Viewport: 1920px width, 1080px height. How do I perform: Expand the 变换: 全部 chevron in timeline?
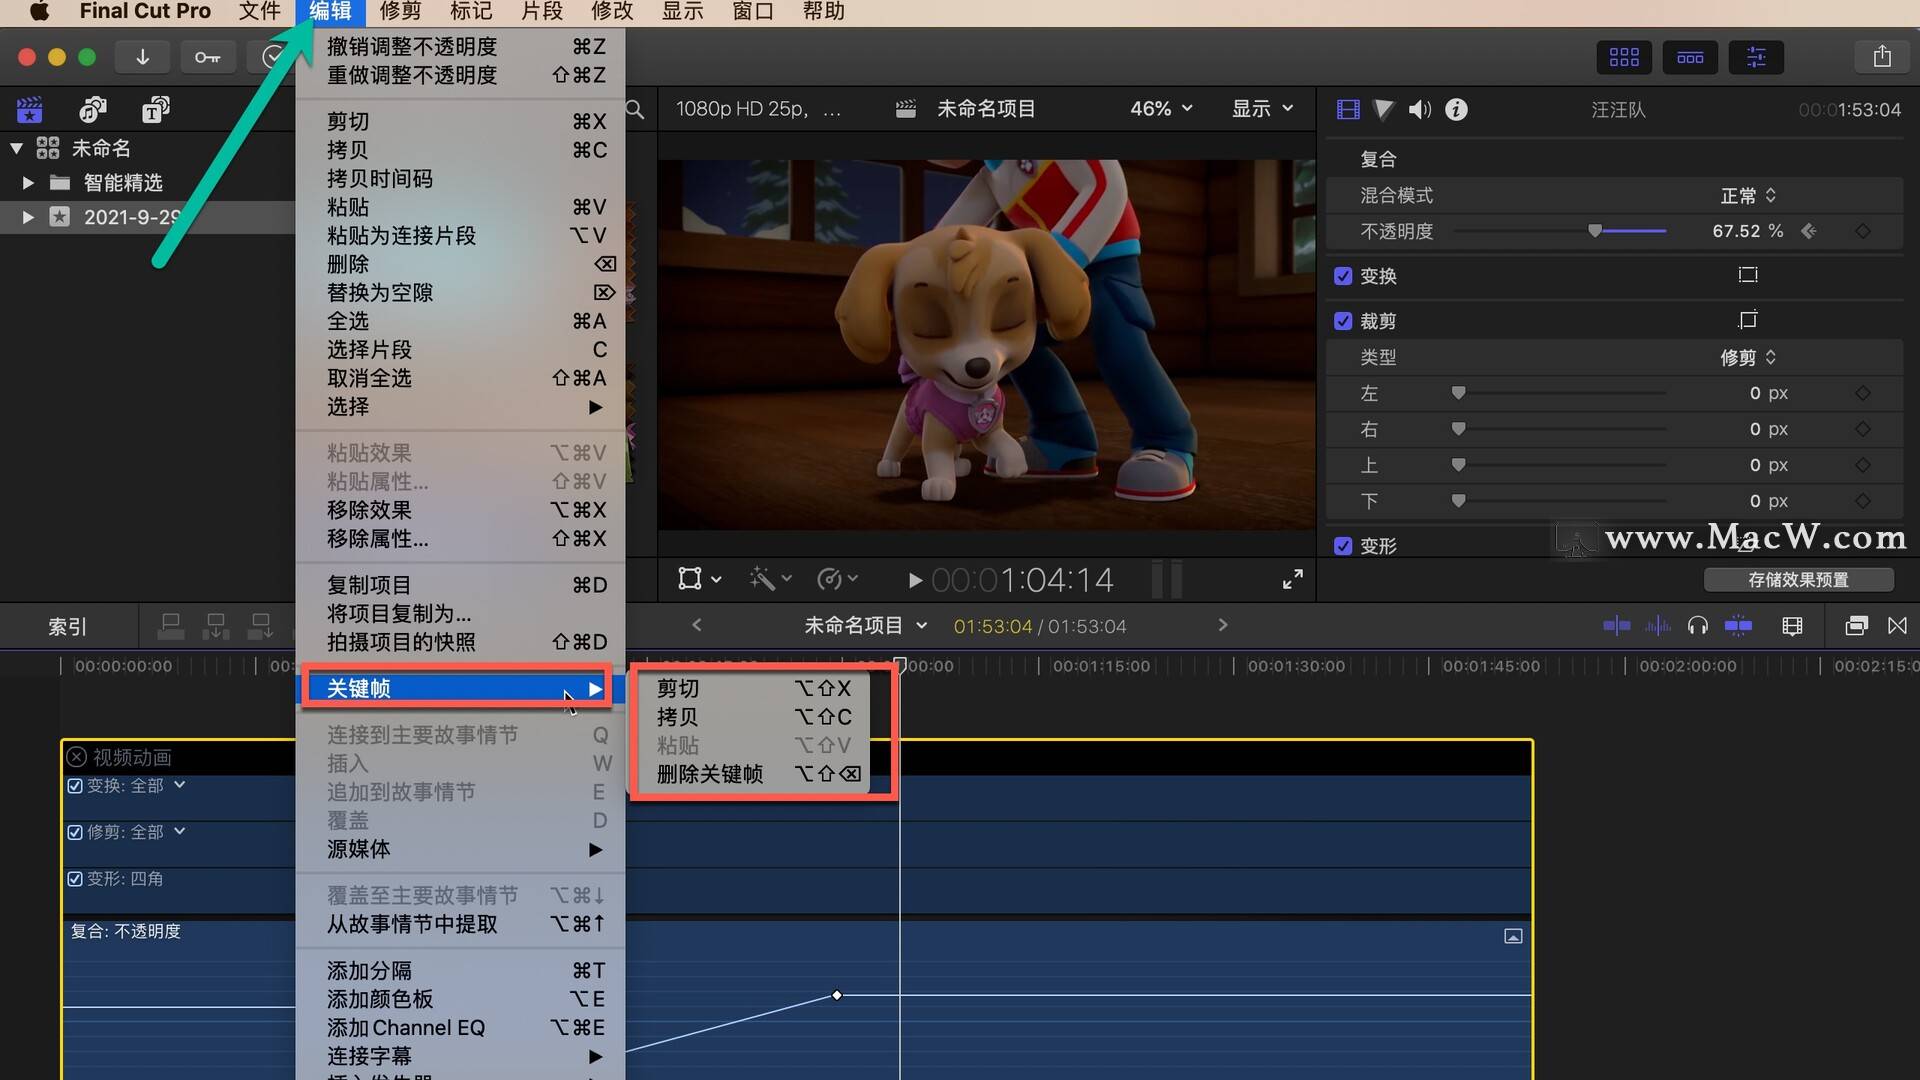tap(180, 785)
